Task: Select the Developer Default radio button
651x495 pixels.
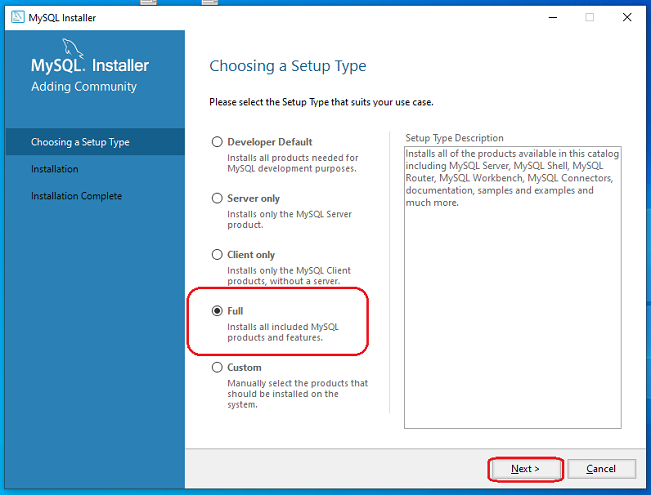Action: coord(217,142)
